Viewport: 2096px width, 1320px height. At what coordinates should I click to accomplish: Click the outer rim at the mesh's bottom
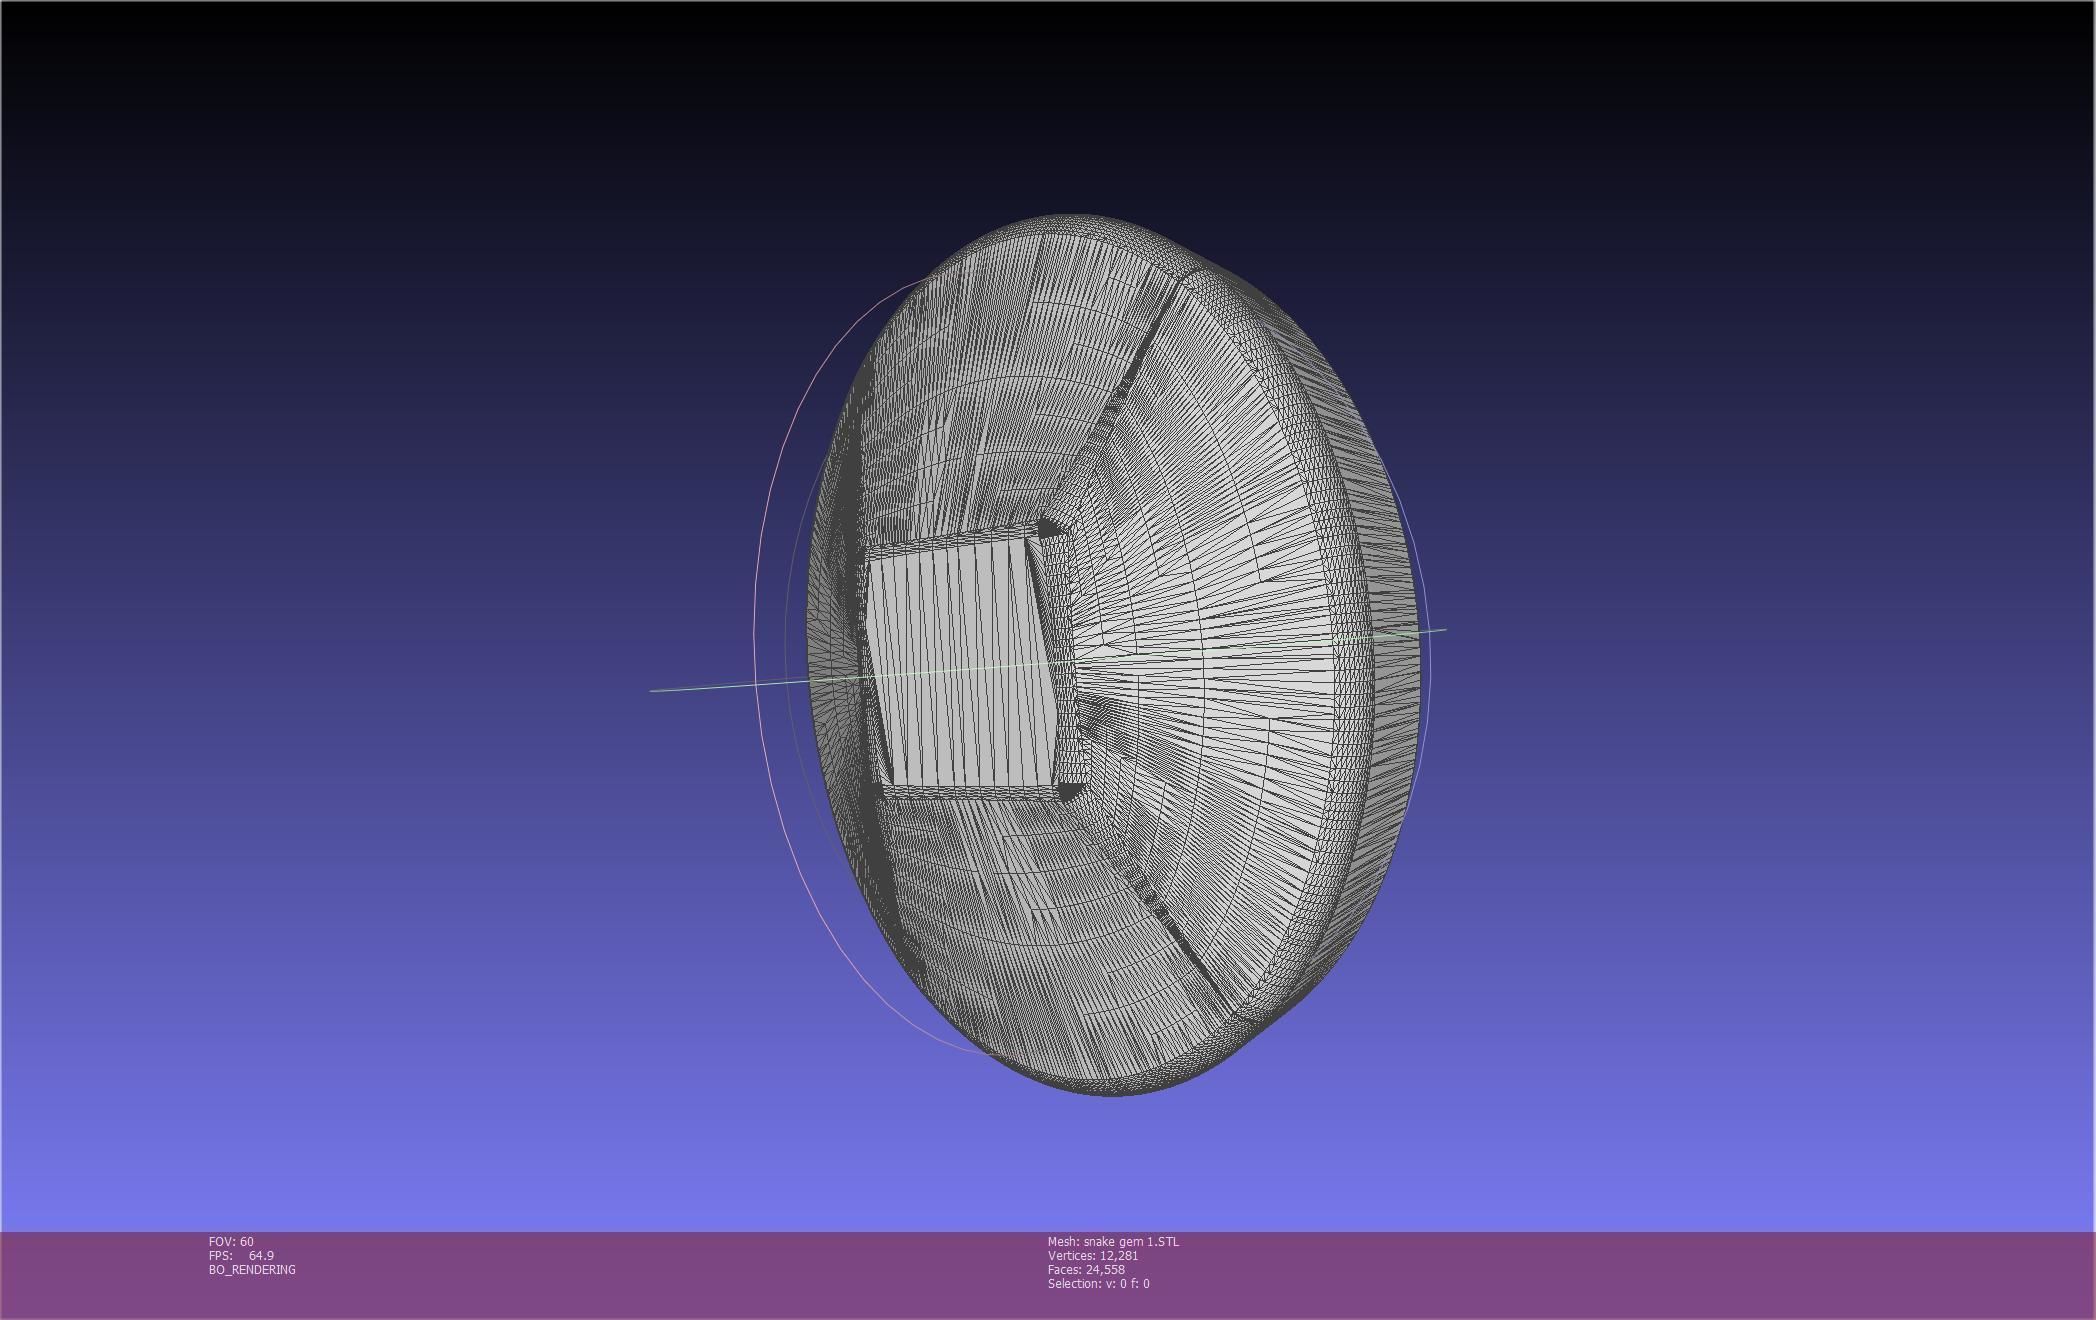tap(1110, 1088)
